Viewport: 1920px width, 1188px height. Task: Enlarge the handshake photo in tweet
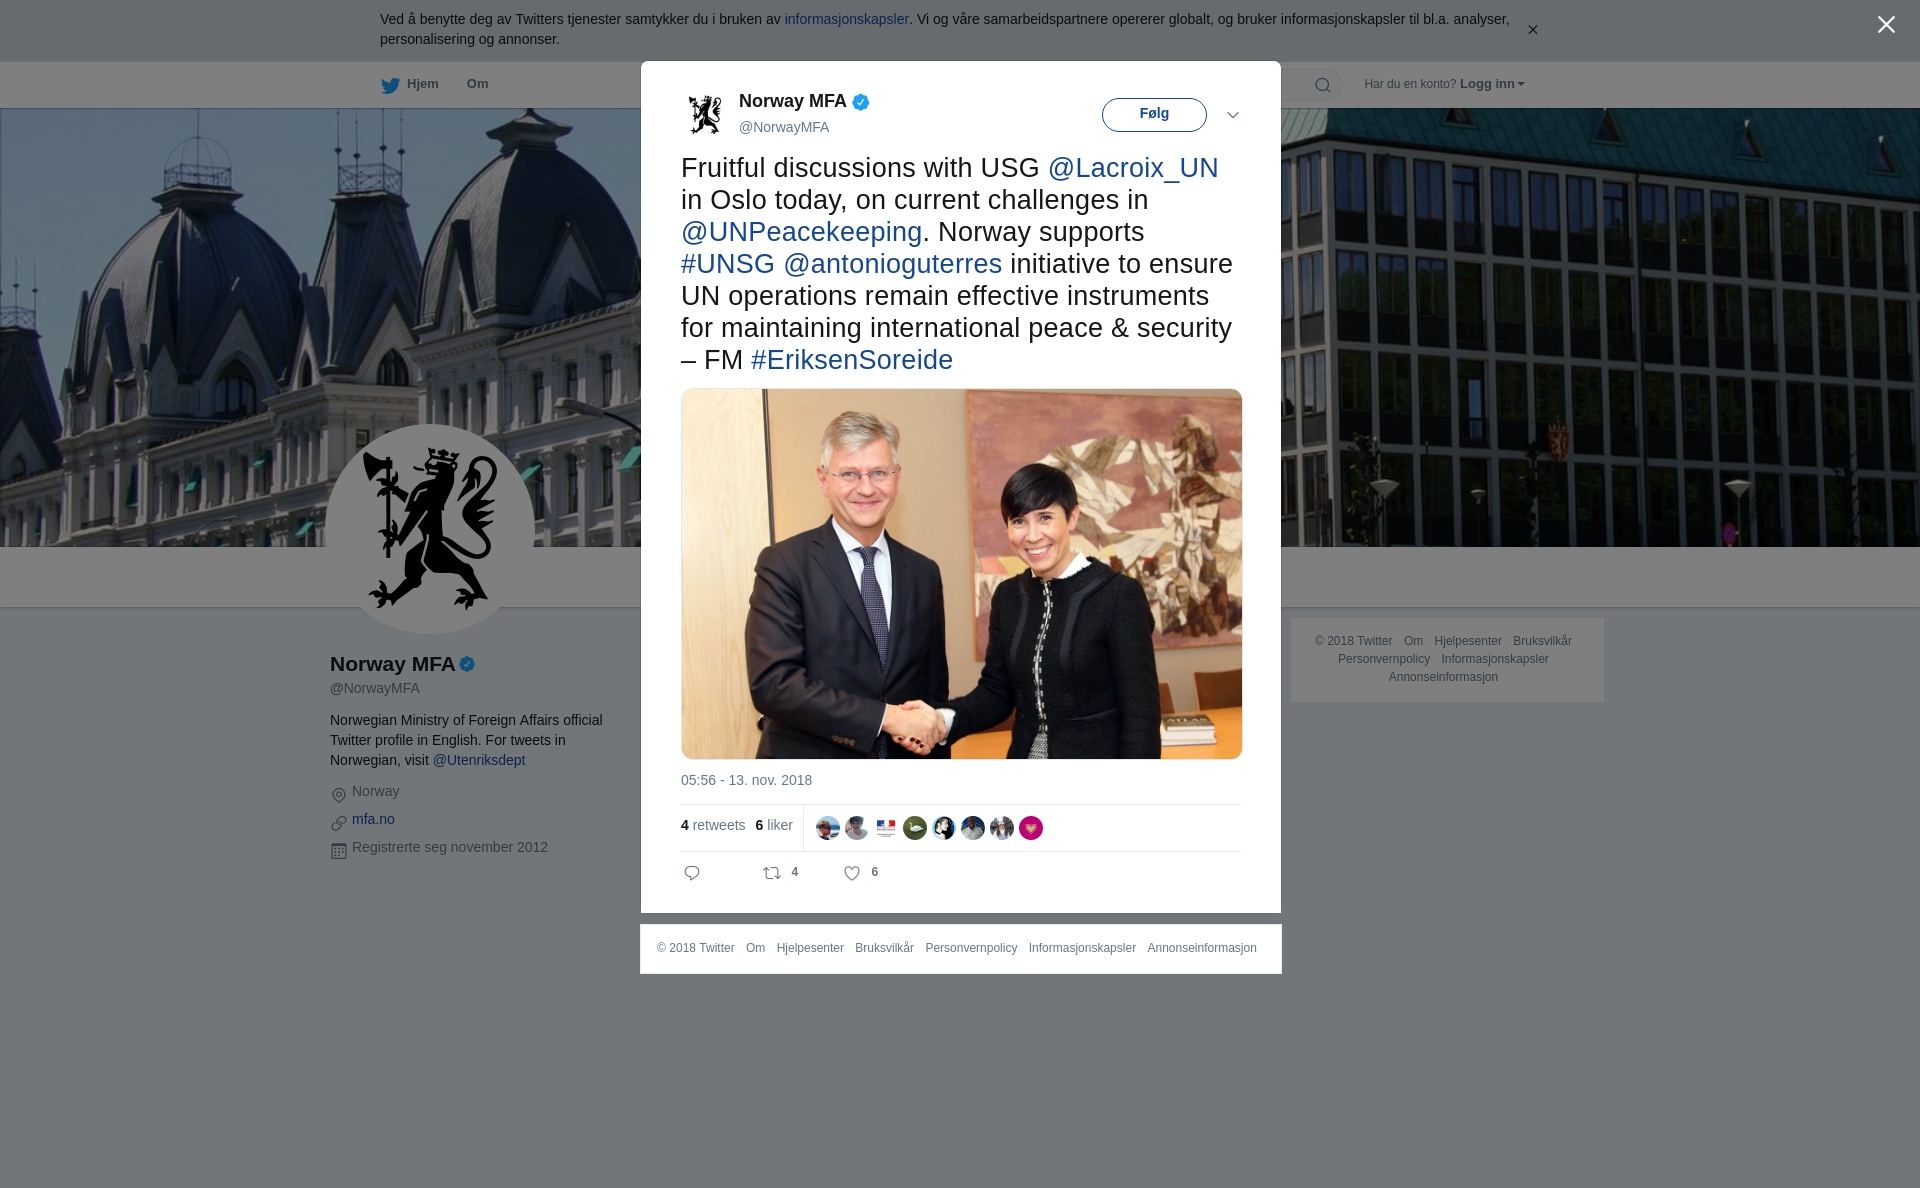coord(961,574)
